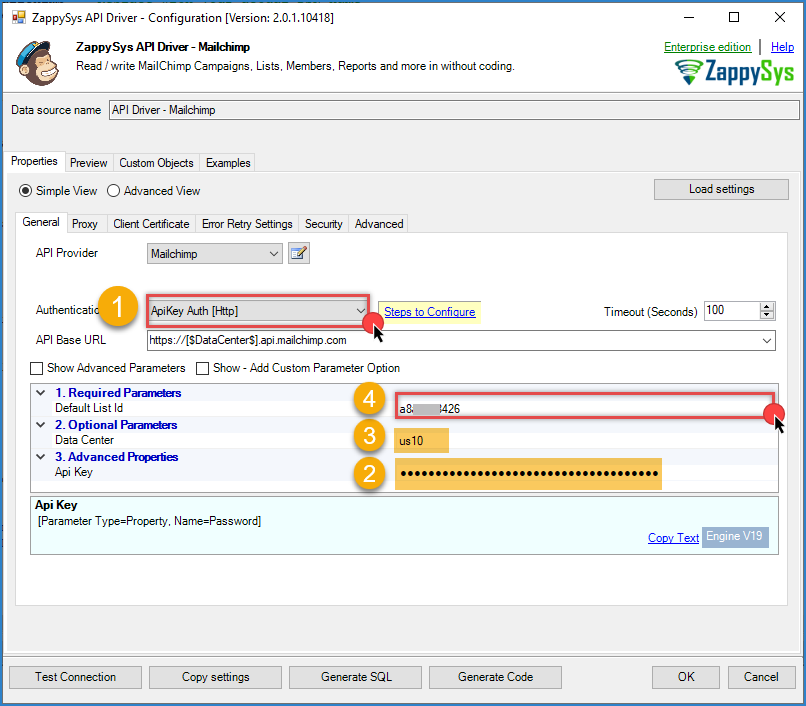Click the 2. Optional Parameters heading
The height and width of the screenshot is (706, 806).
pyautogui.click(x=116, y=425)
